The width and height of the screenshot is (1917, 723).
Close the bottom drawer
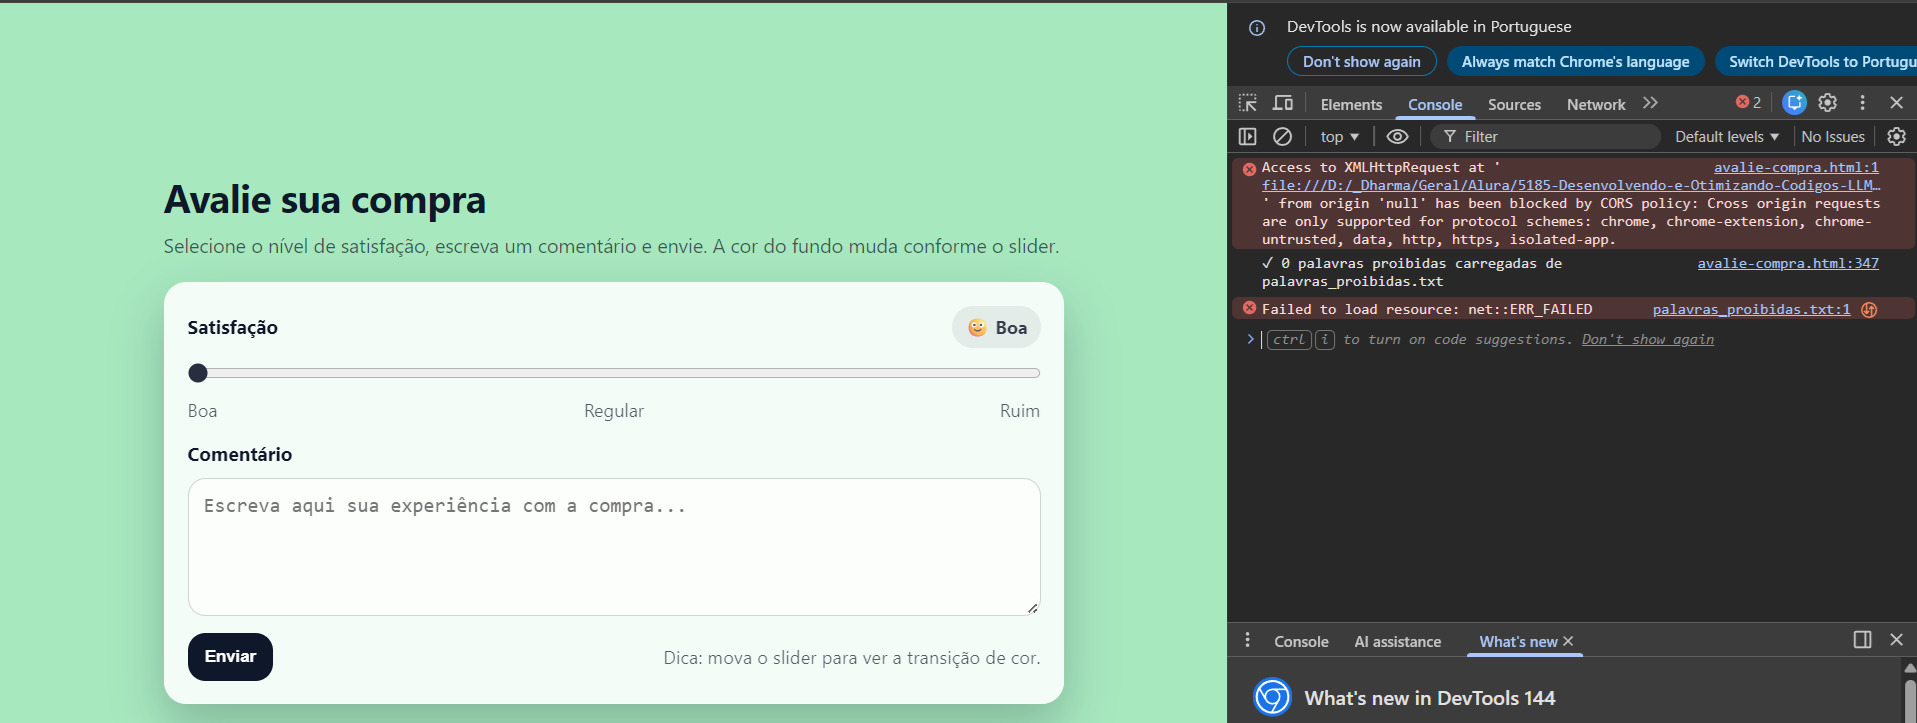[1896, 639]
